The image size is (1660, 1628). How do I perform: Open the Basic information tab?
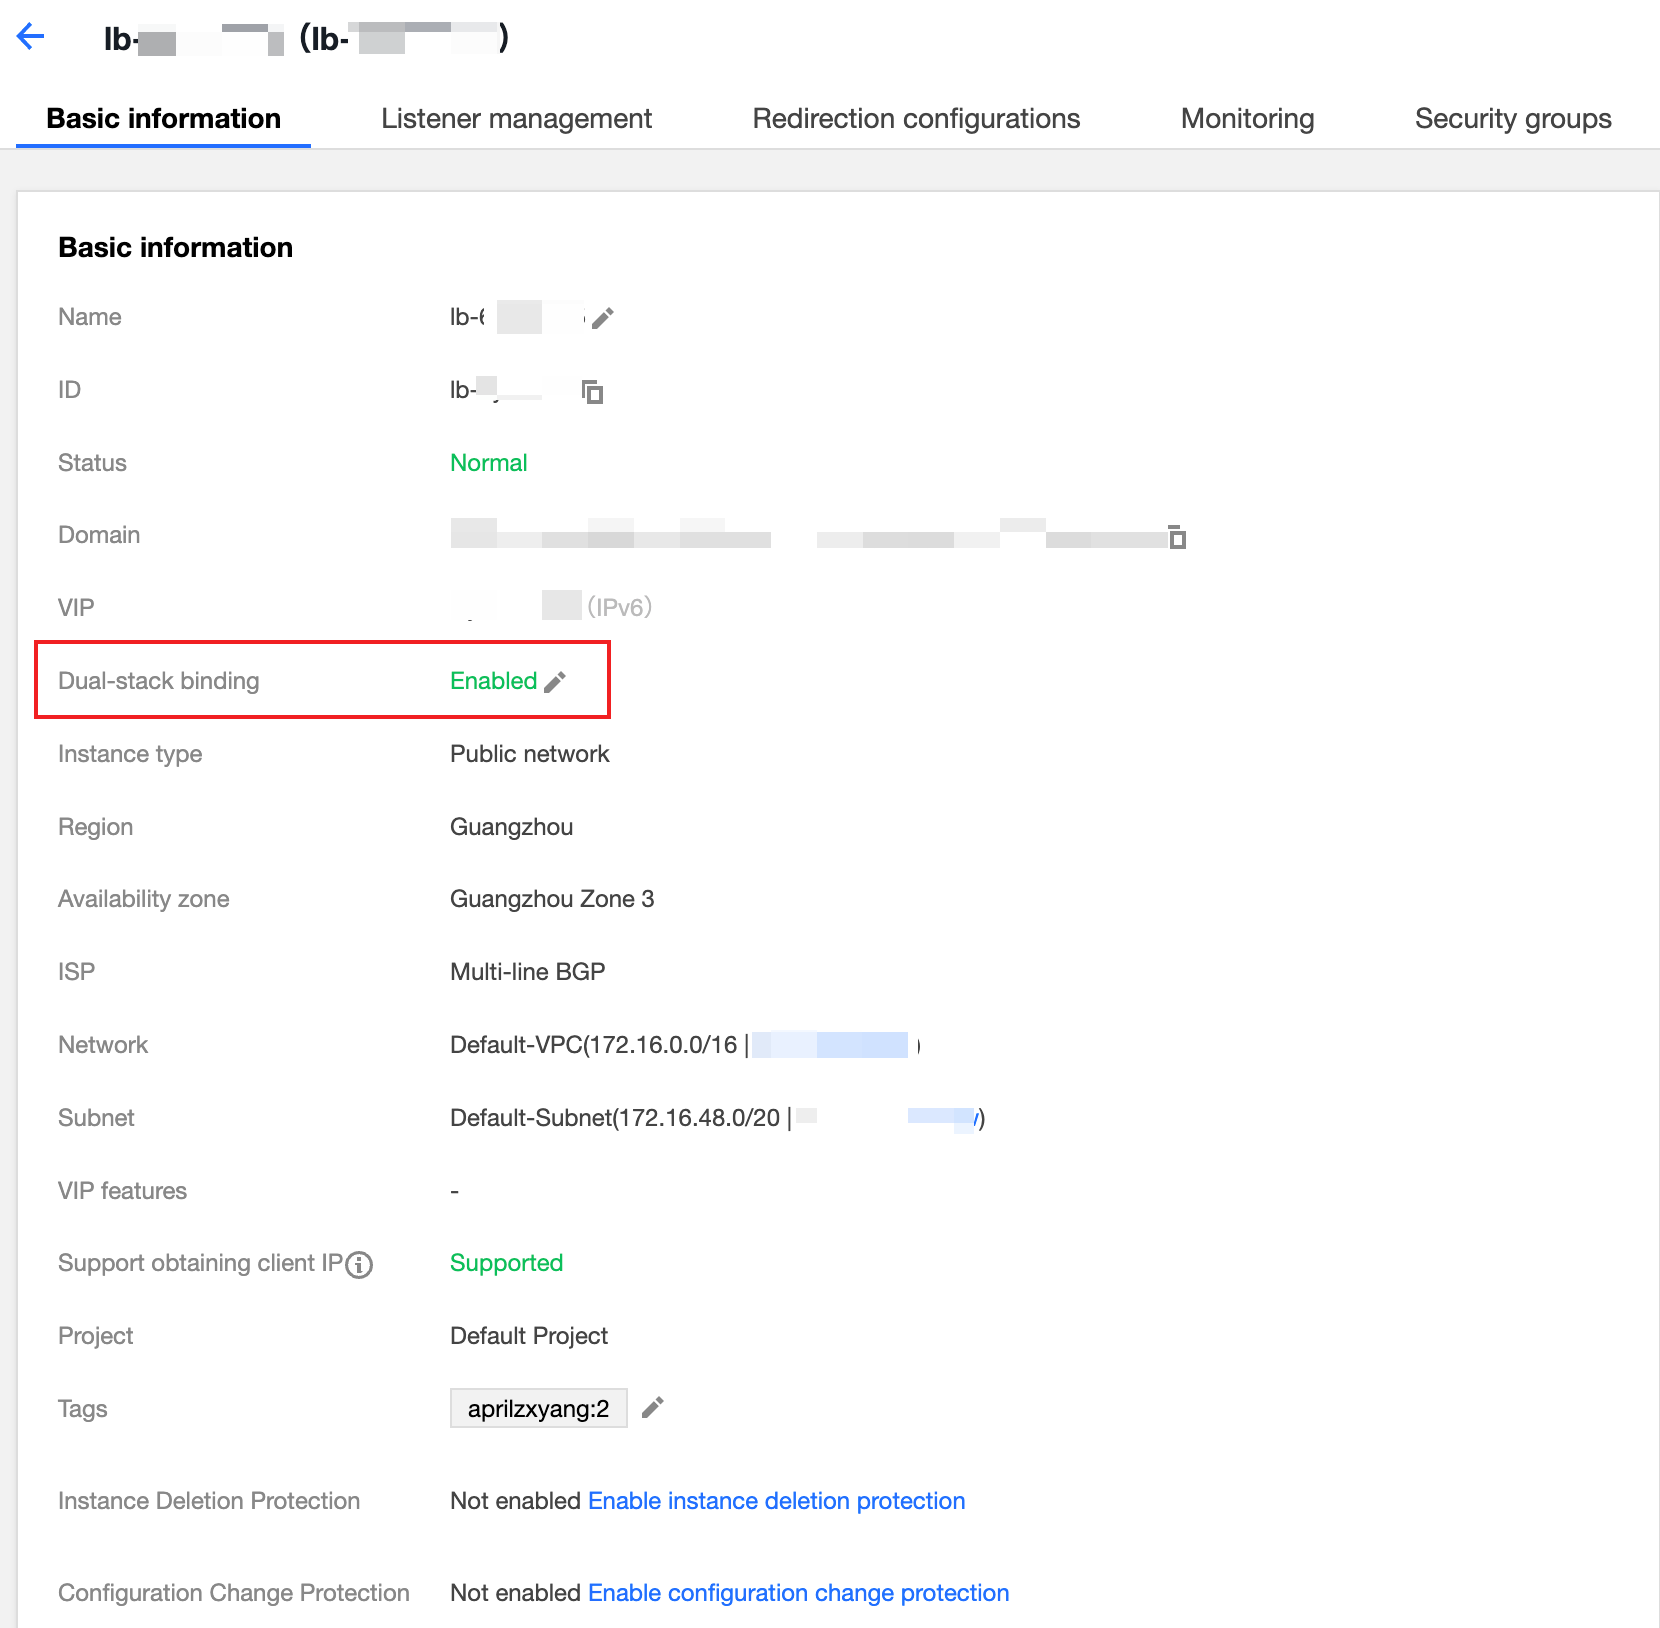[164, 119]
